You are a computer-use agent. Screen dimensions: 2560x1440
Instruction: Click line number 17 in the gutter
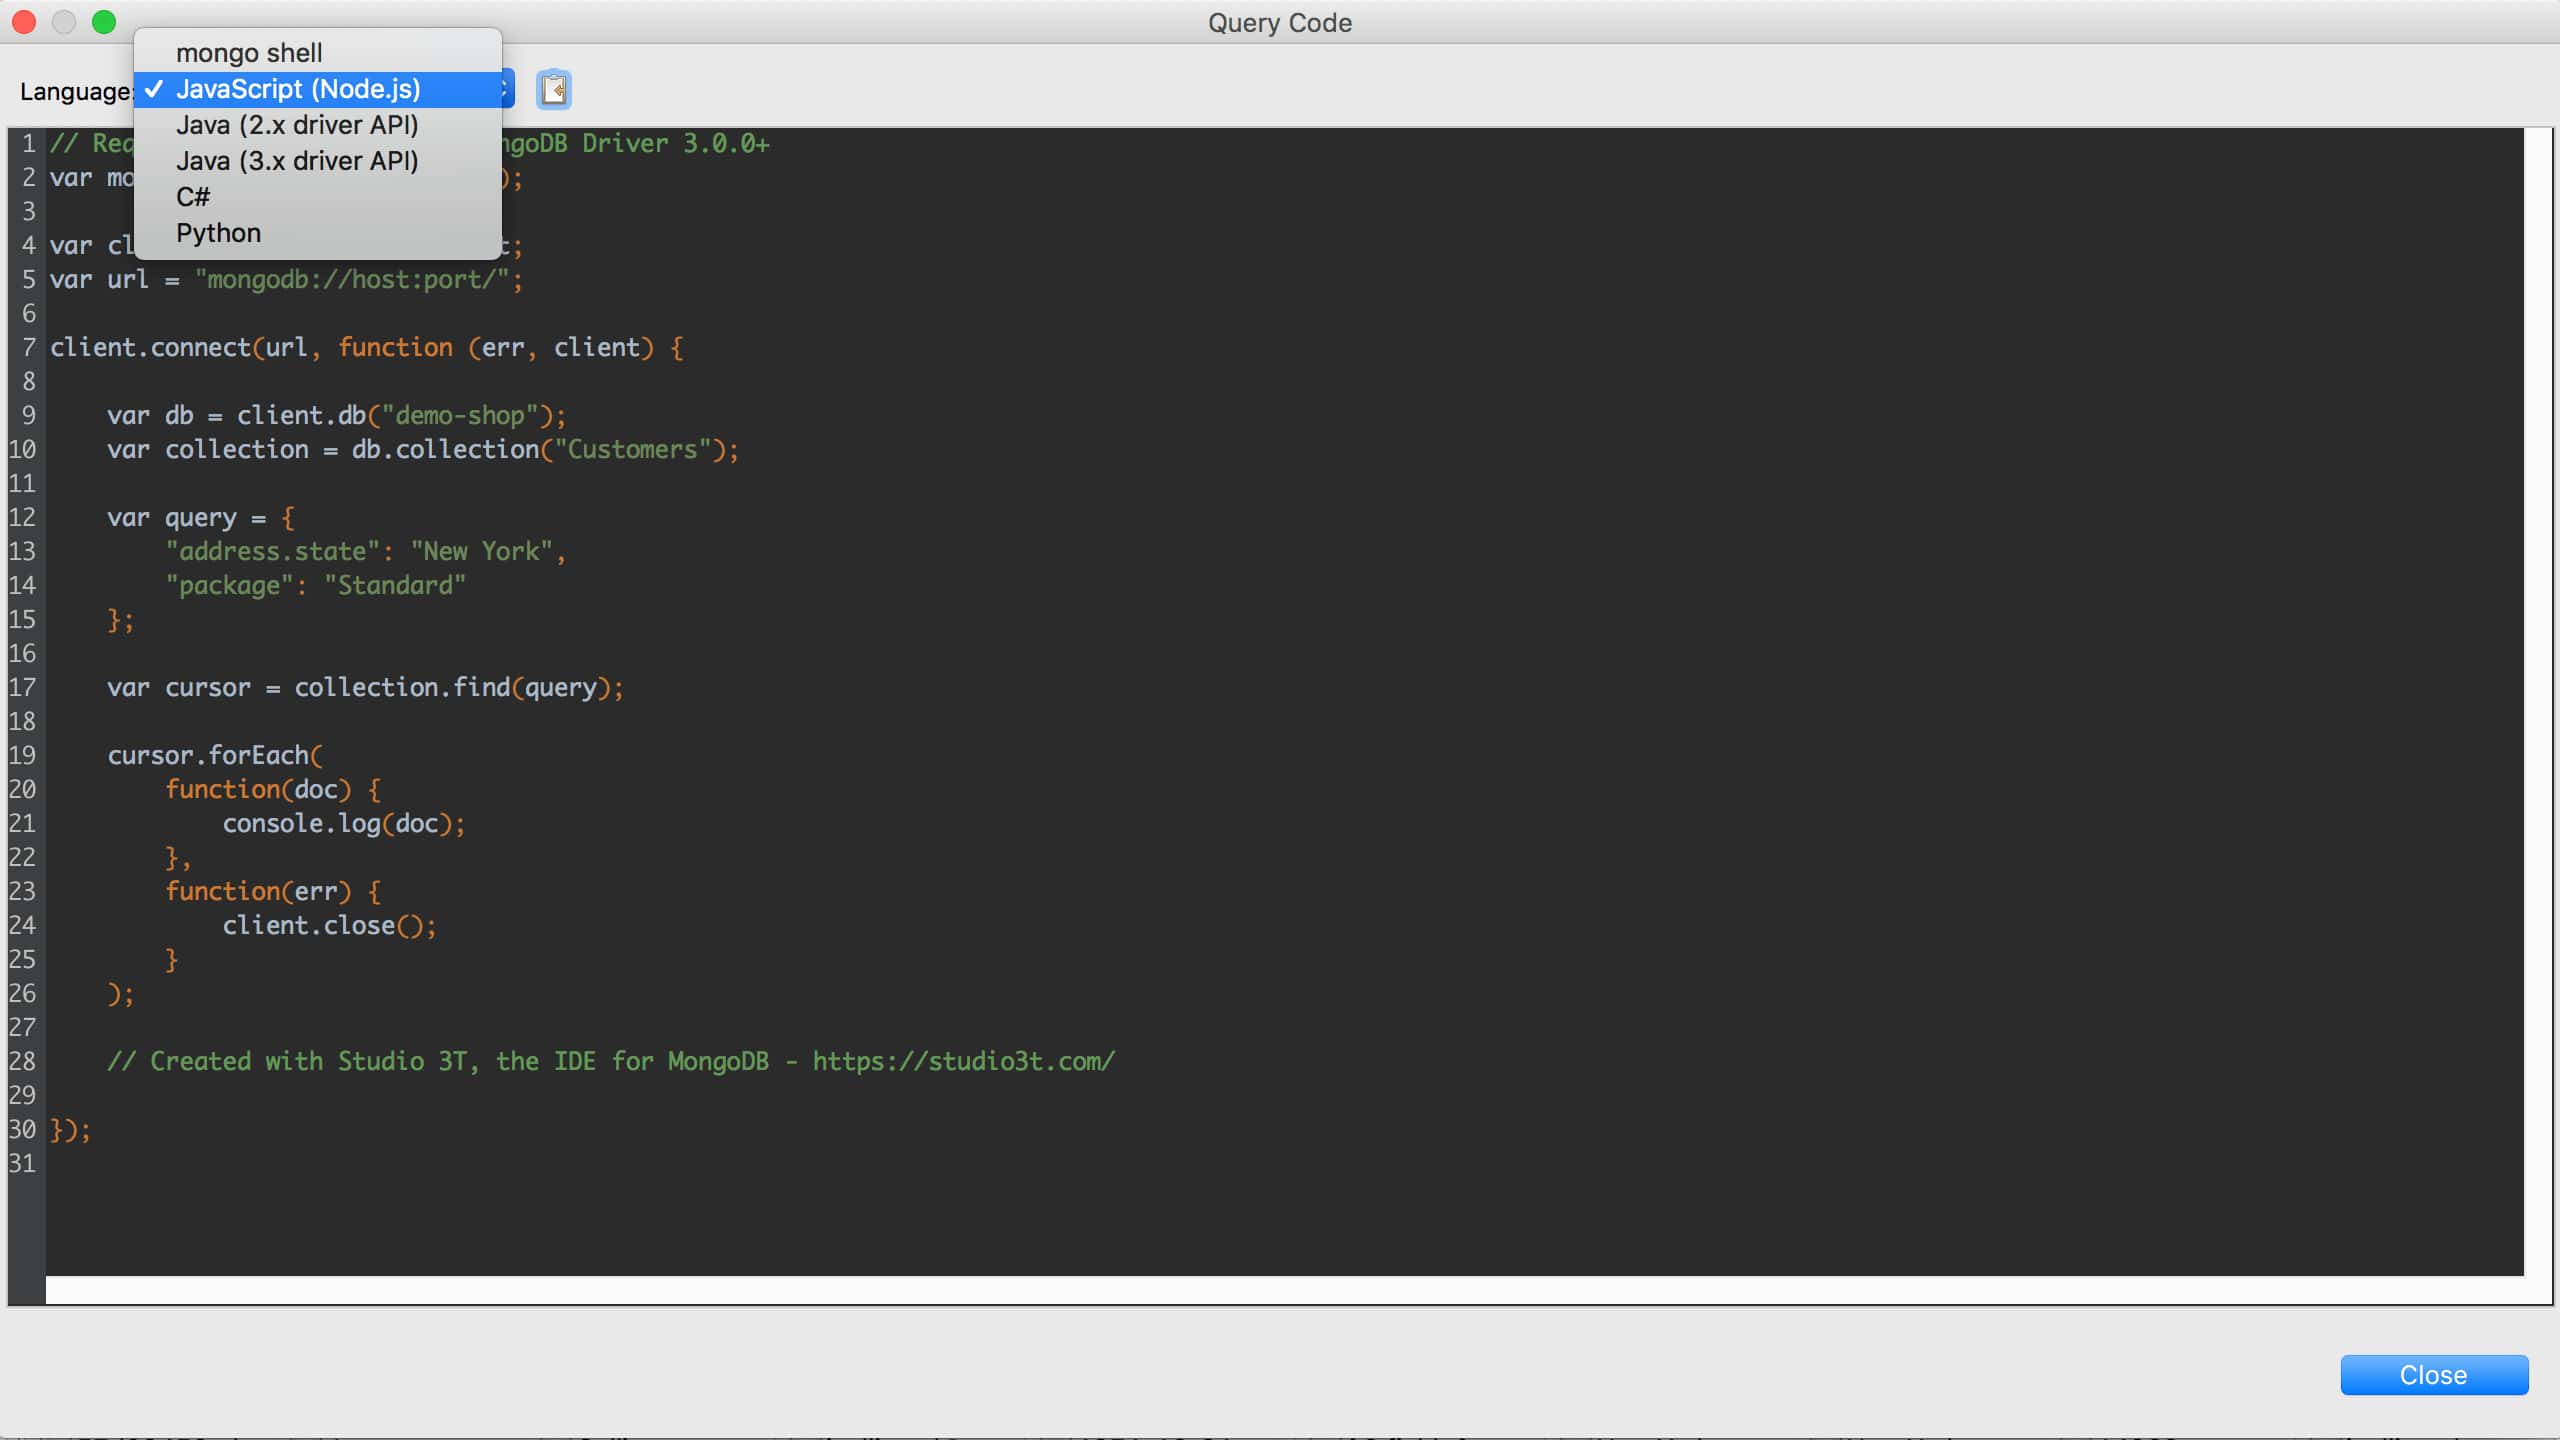pos(22,687)
